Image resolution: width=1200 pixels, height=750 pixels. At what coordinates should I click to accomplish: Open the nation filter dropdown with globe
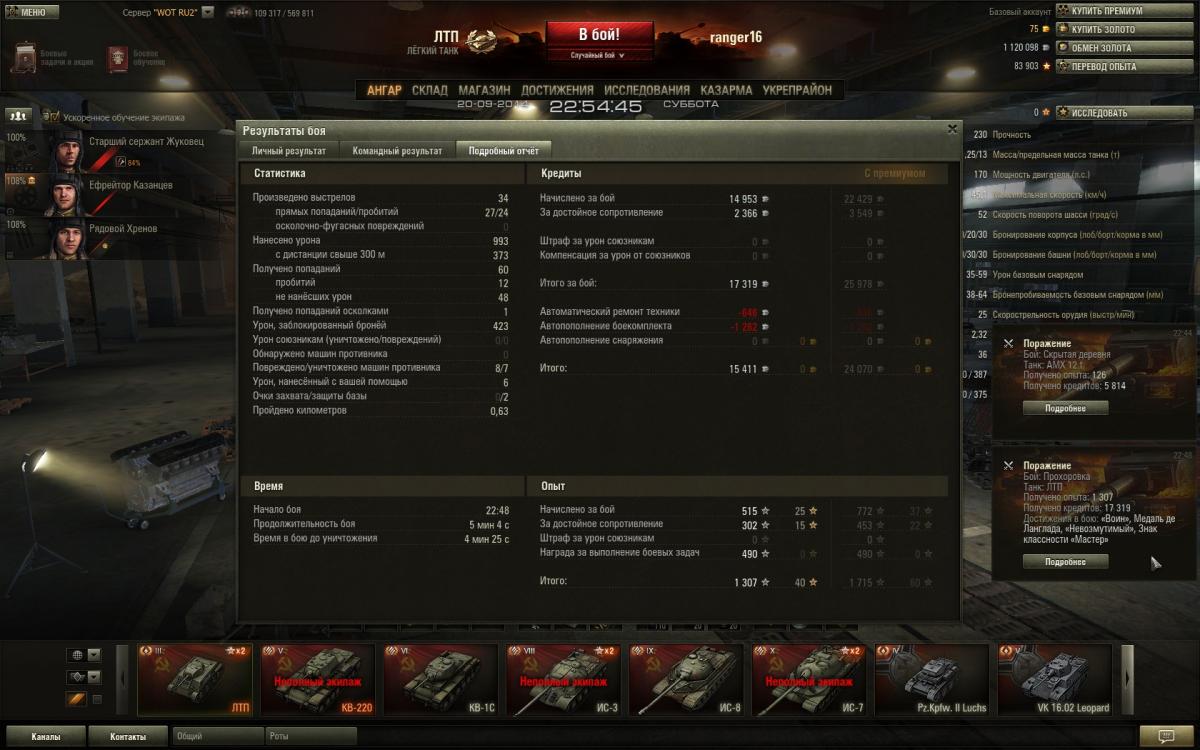click(x=85, y=655)
